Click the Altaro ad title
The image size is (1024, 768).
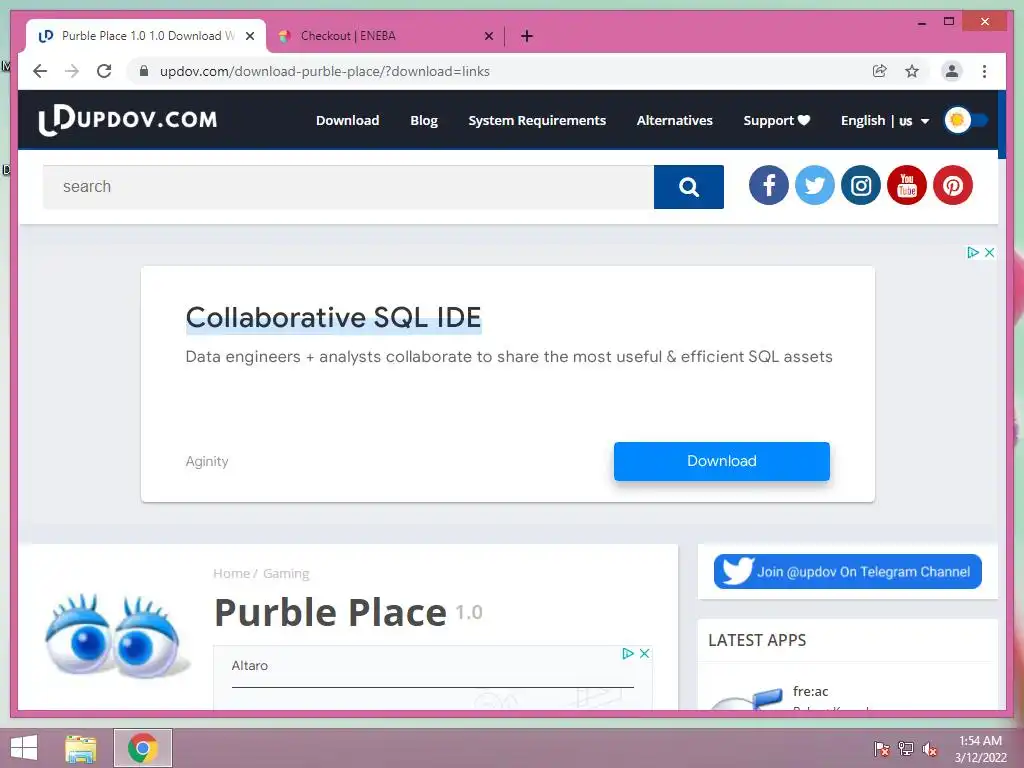pyautogui.click(x=249, y=665)
